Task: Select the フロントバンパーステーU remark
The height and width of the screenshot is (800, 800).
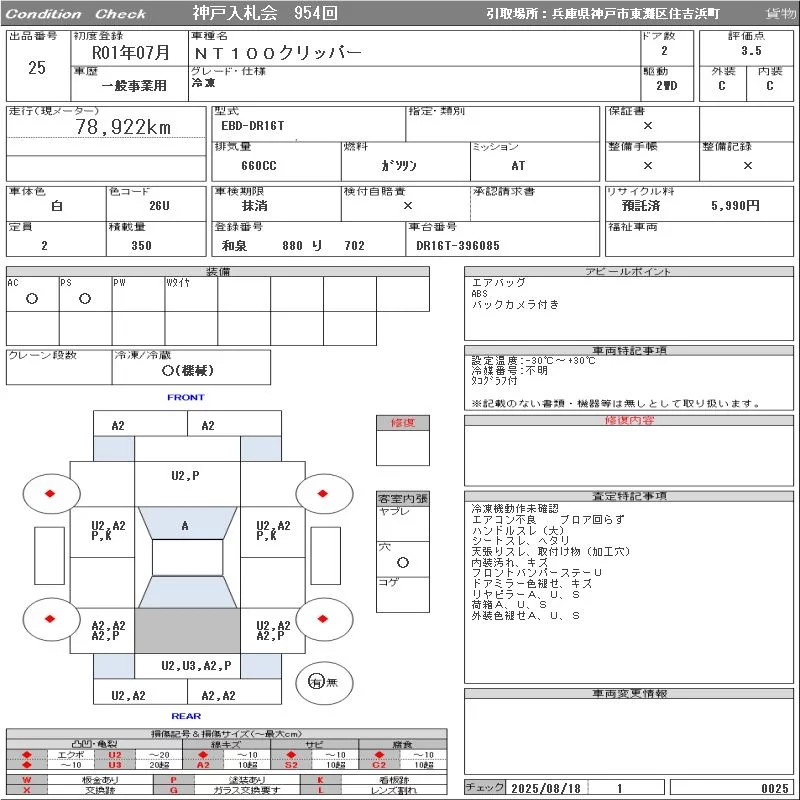Action: coord(536,572)
